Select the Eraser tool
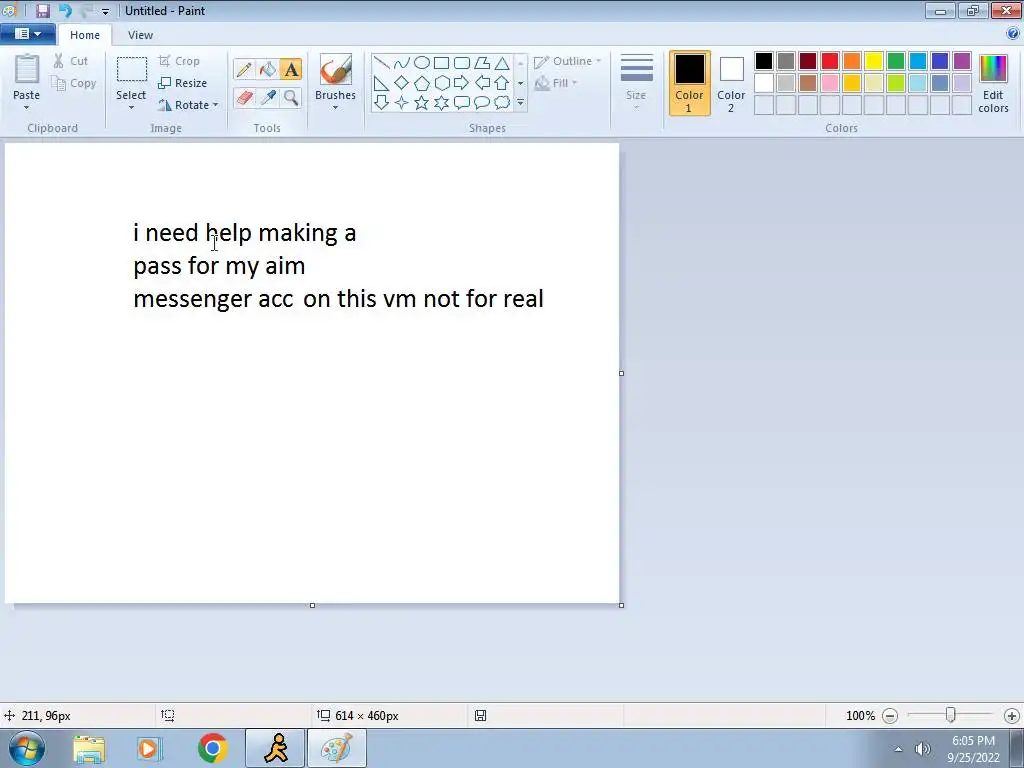The height and width of the screenshot is (768, 1024). (244, 97)
